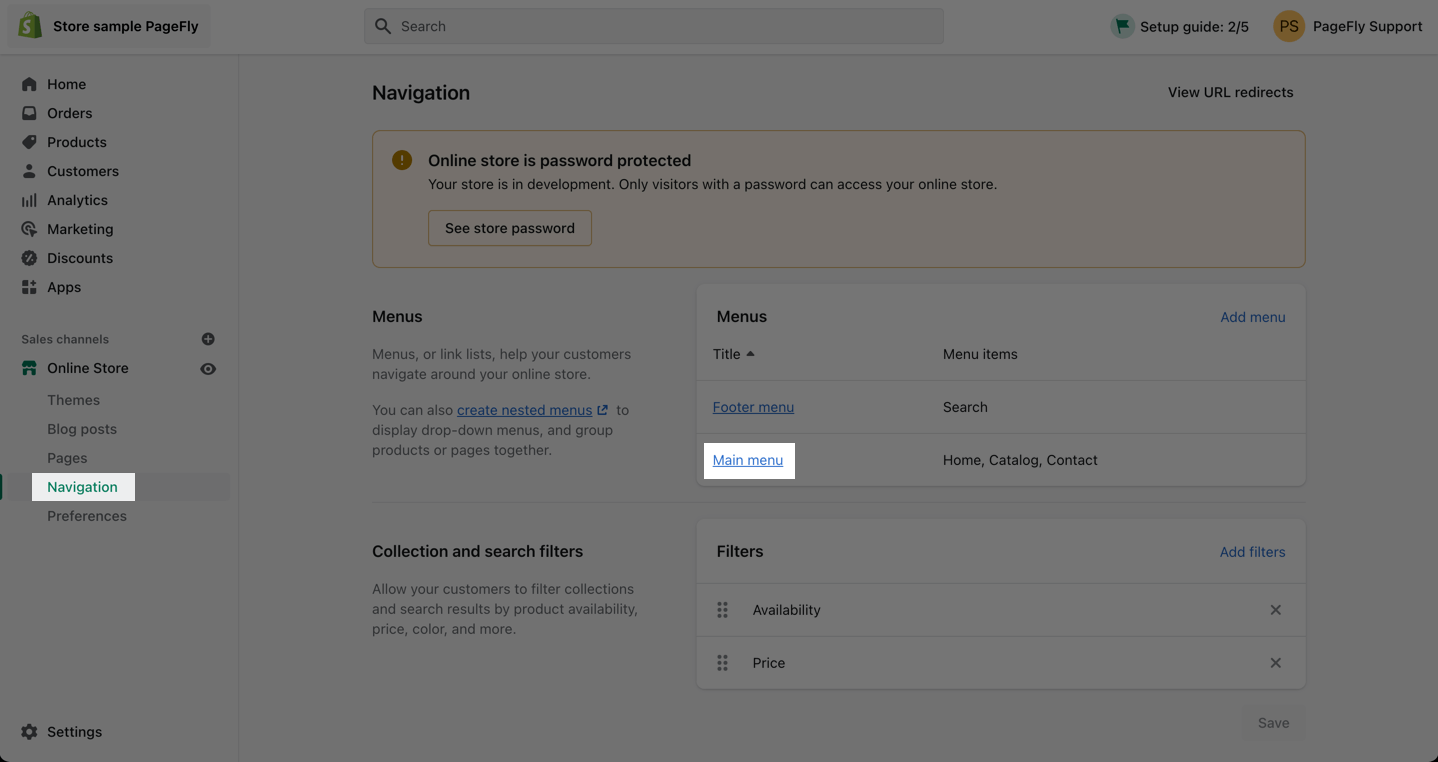Click the Save button
Screen dimensions: 1438x762
click(1273, 723)
